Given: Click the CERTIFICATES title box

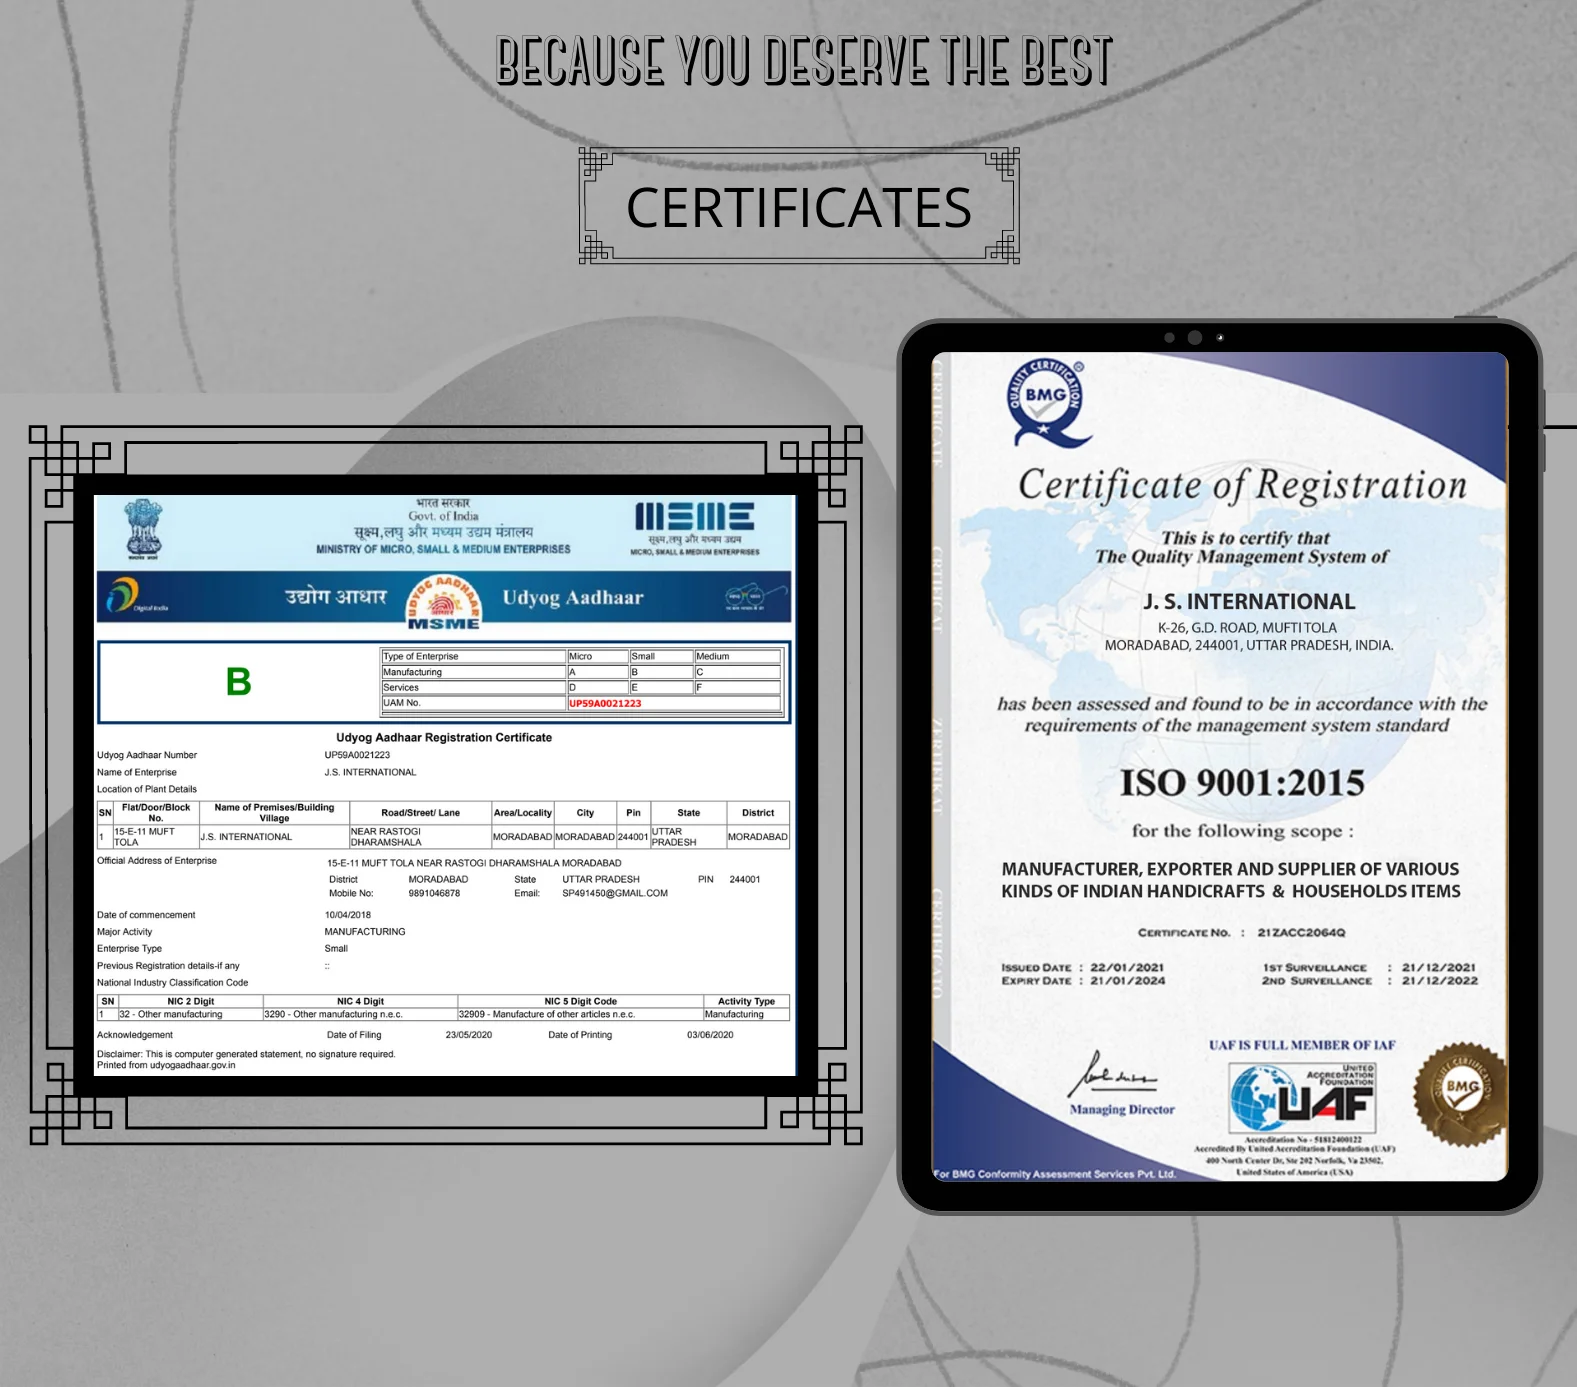Looking at the screenshot, I should [798, 207].
